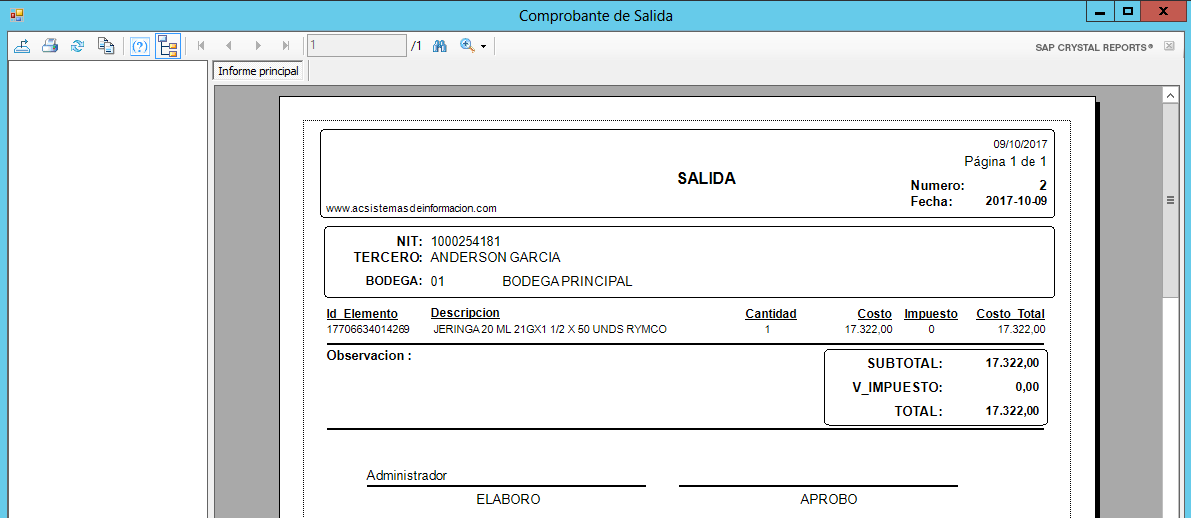Viewport: 1191px width, 518px height.
Task: Open the Find Text binoculars tool
Action: [x=439, y=46]
